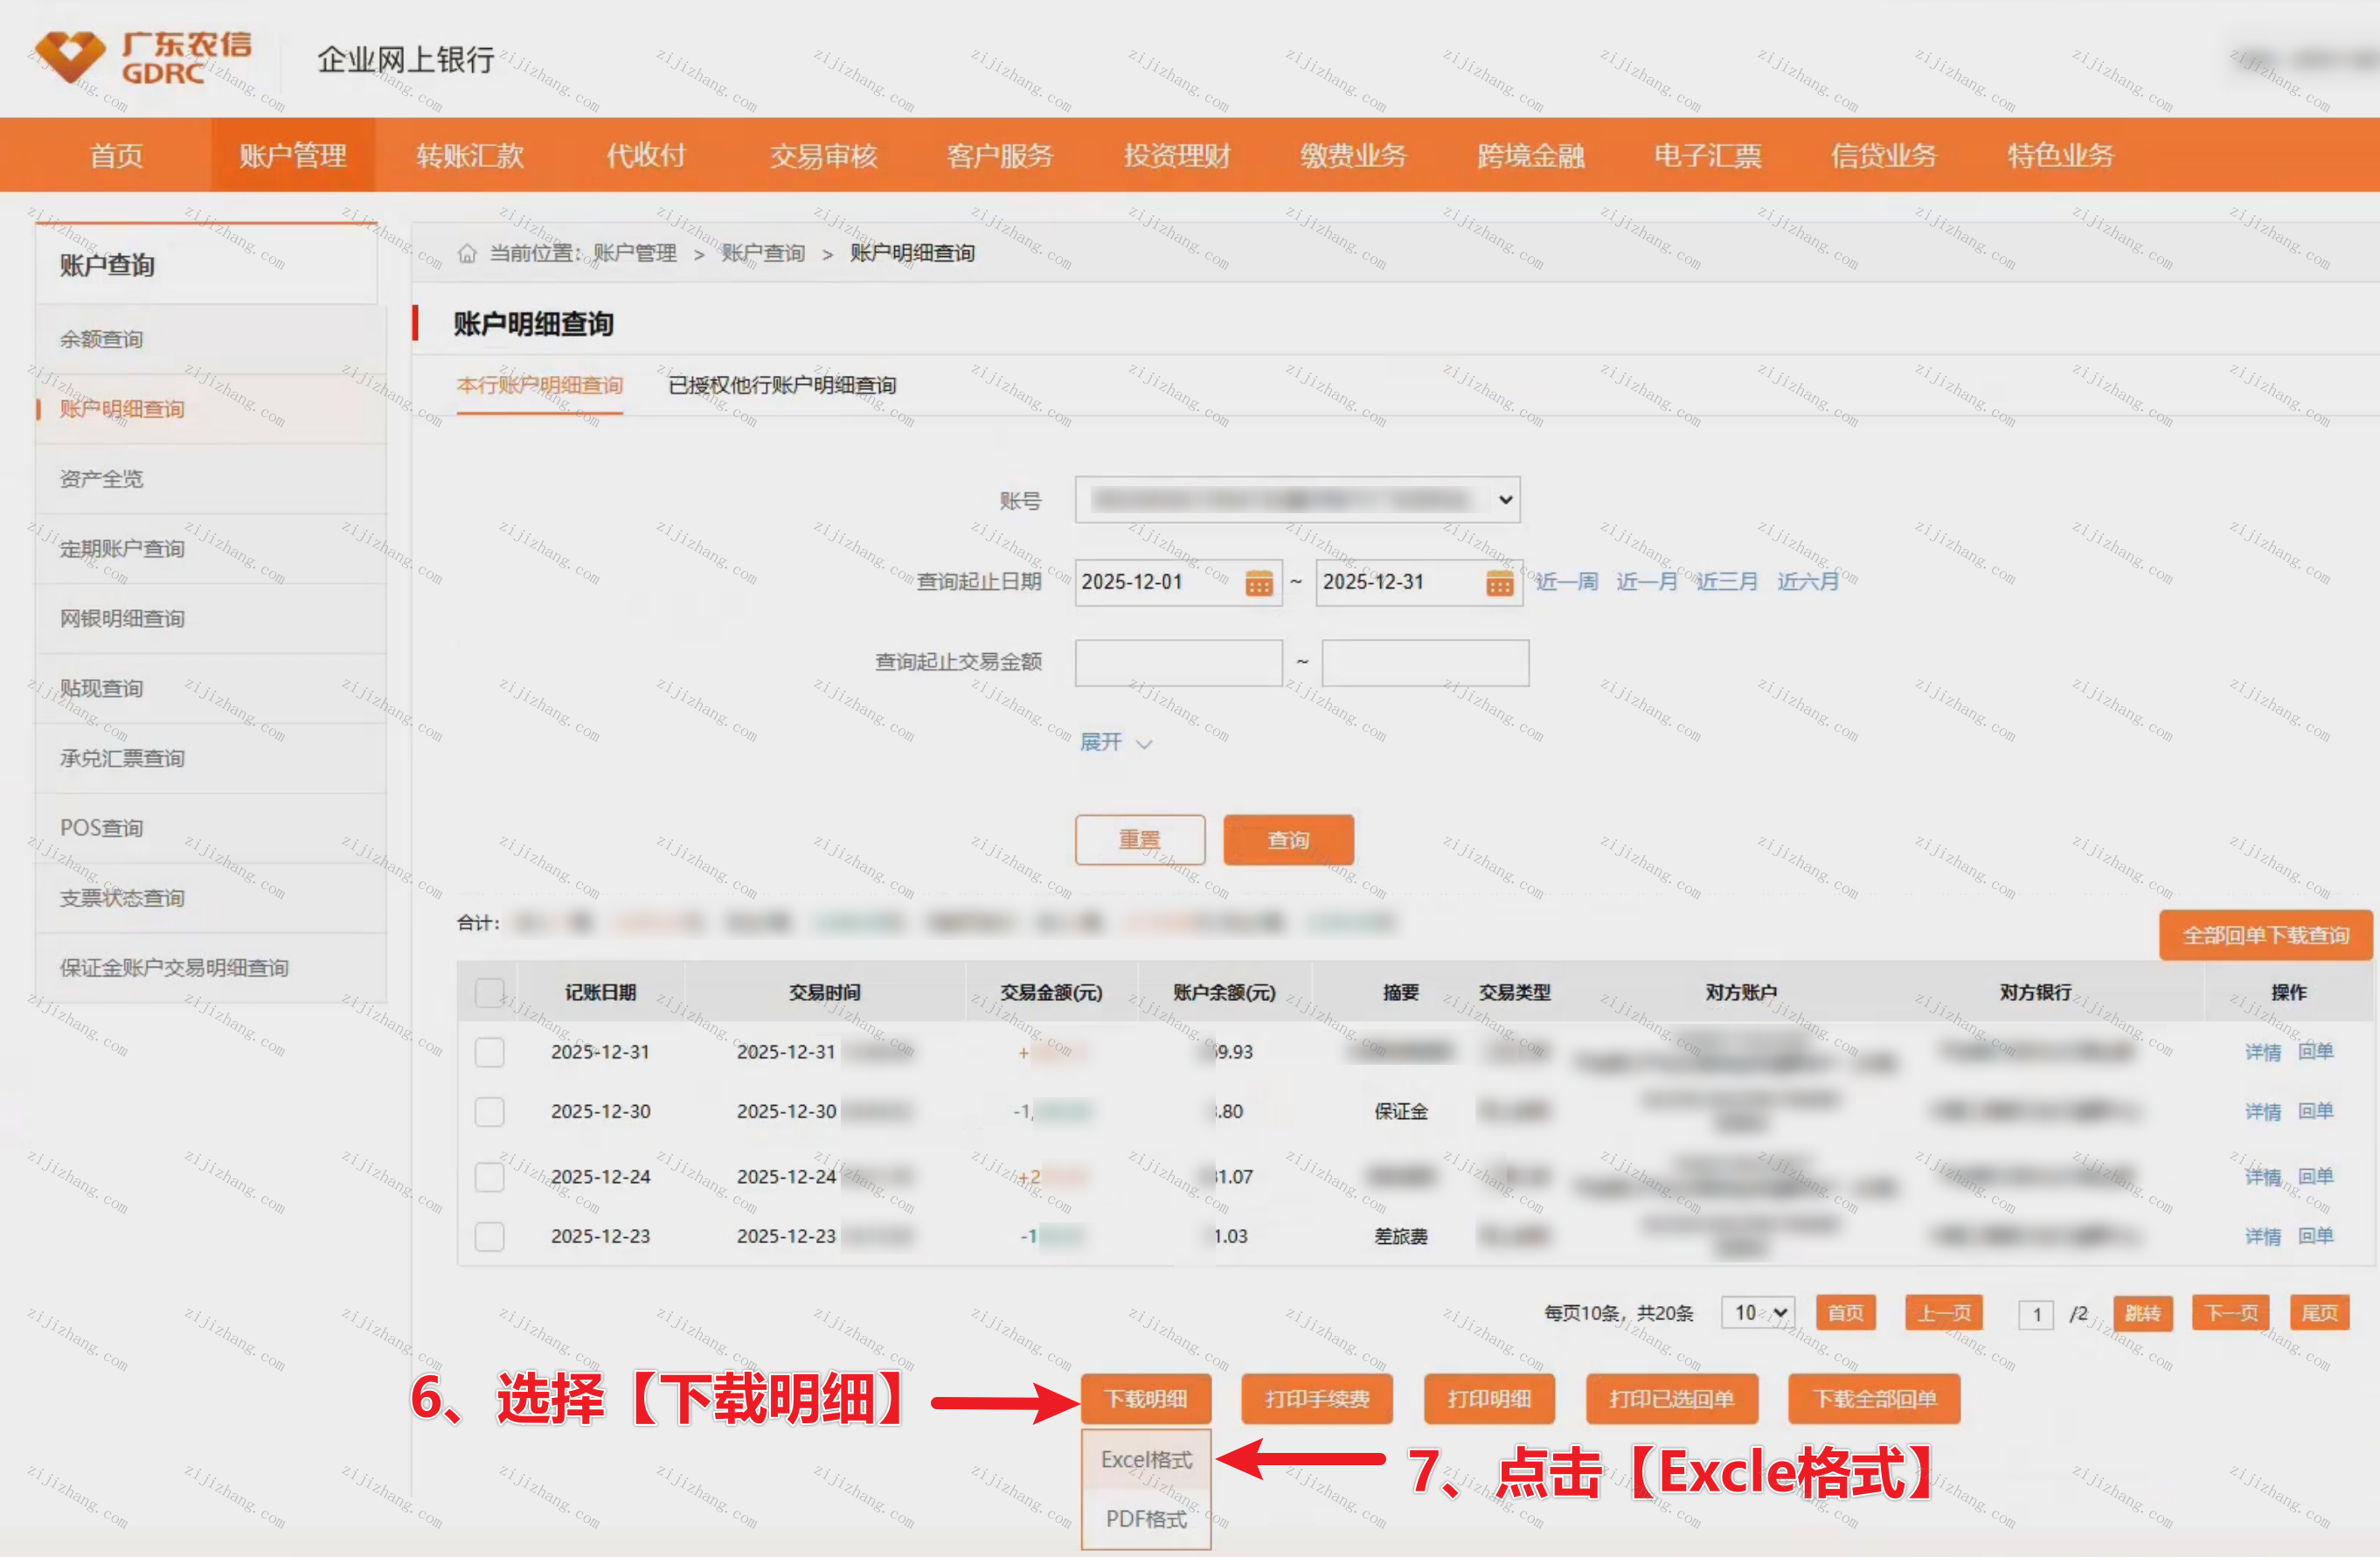Choose Excel格式 from the download menu
Image resolution: width=2380 pixels, height=1557 pixels.
[1146, 1459]
